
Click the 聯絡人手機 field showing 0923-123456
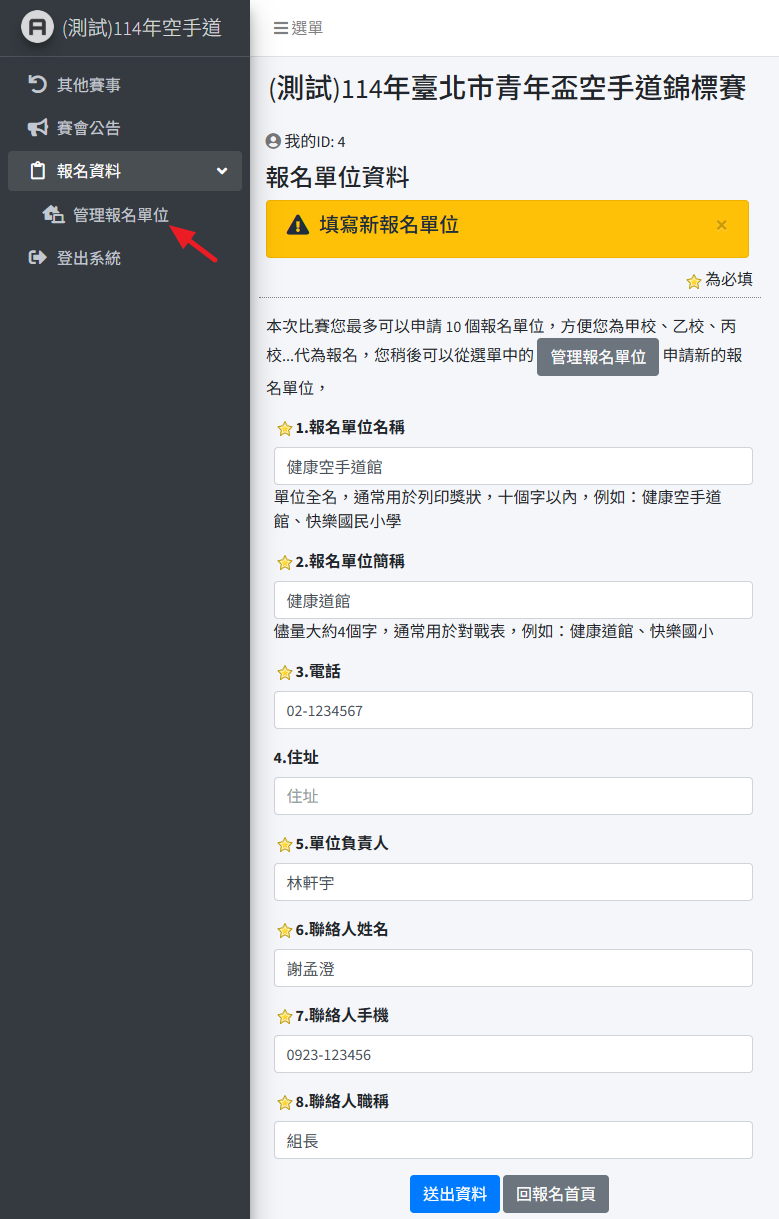513,1054
